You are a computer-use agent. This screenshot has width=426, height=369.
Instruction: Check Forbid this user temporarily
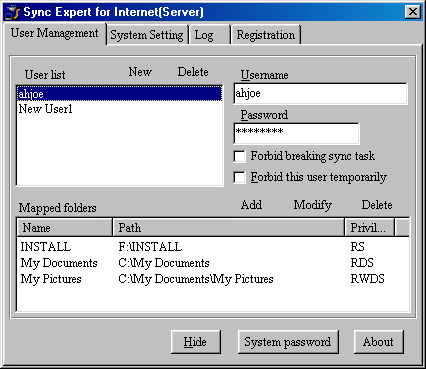239,177
